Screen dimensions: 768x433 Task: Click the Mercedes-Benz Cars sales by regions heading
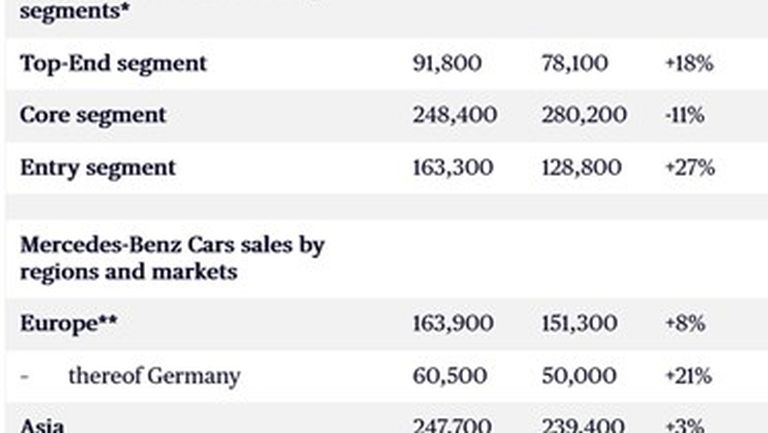click(x=172, y=257)
